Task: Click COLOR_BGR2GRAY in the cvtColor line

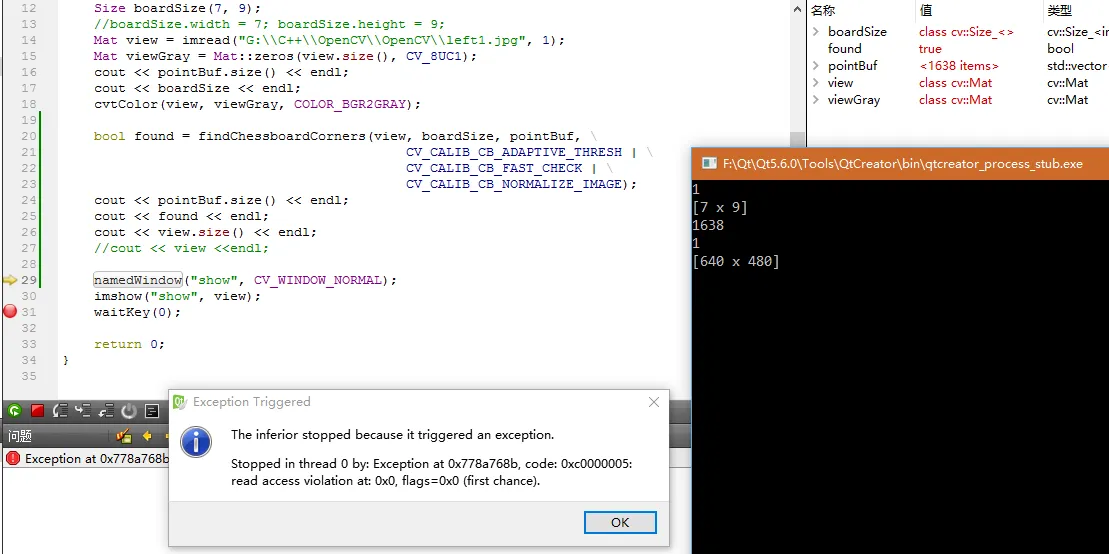Action: [x=350, y=104]
